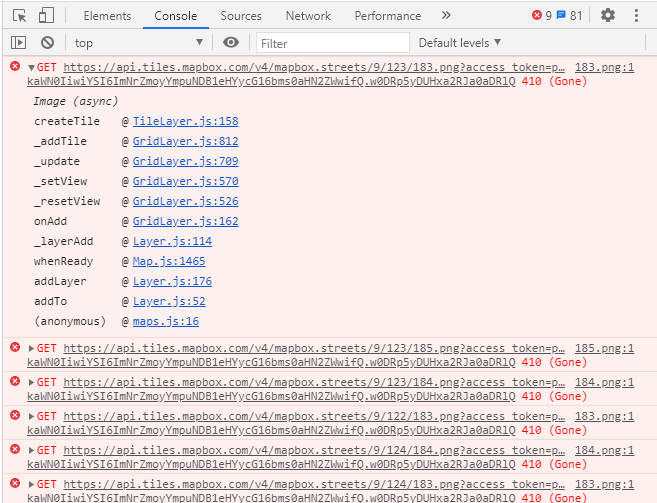
Task: Toggle the live expression eye icon
Action: coord(230,42)
